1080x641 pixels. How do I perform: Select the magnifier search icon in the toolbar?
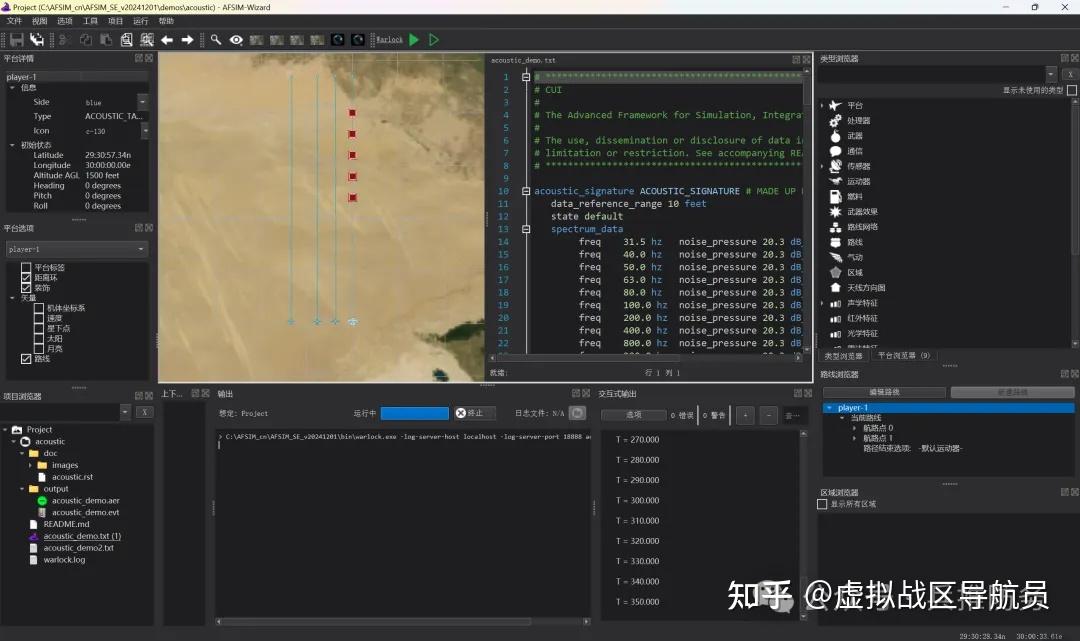tap(214, 40)
